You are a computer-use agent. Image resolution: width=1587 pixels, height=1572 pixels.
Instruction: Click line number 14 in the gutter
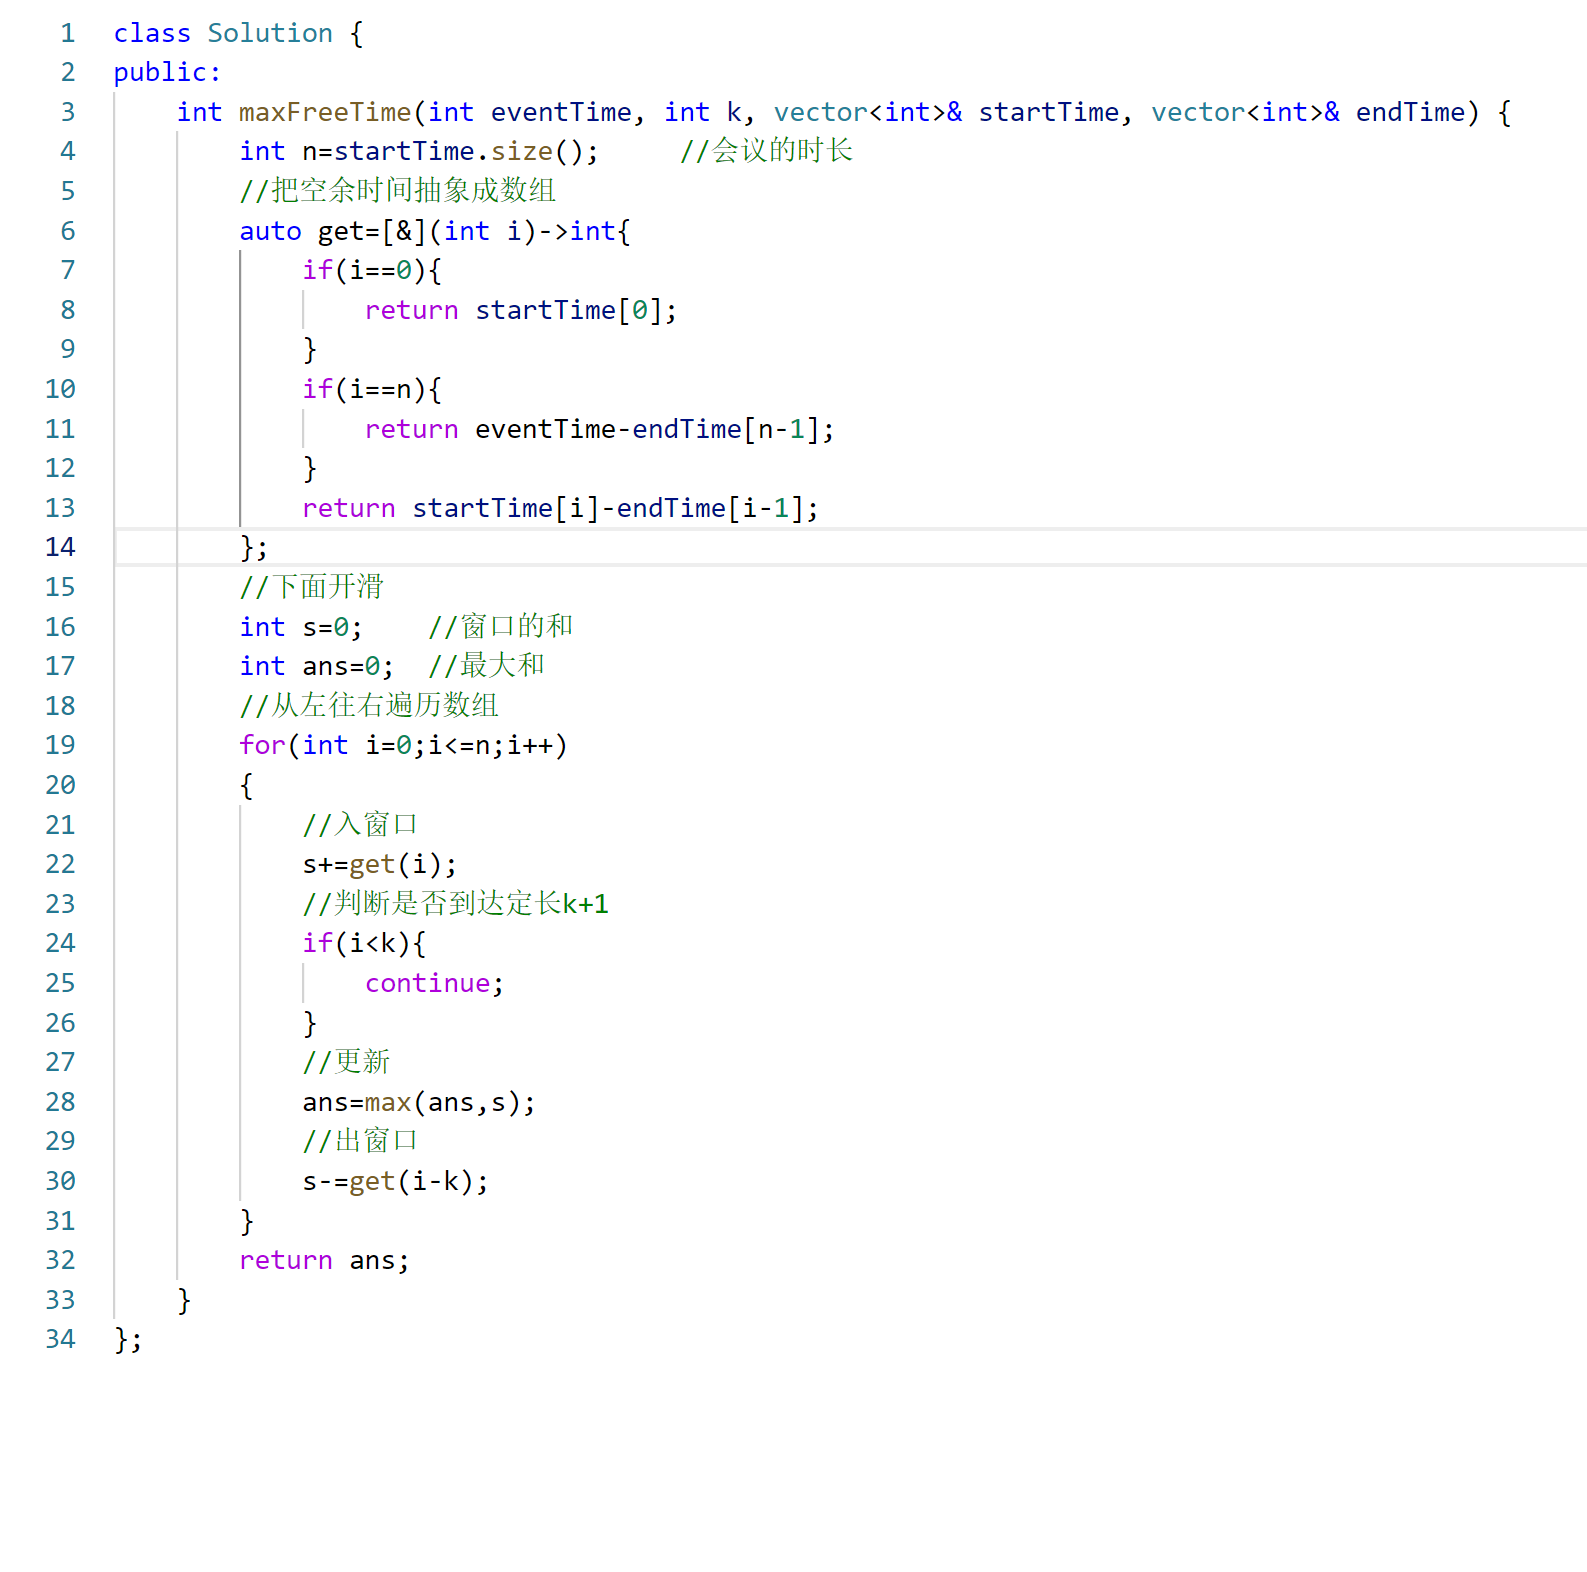tap(60, 547)
